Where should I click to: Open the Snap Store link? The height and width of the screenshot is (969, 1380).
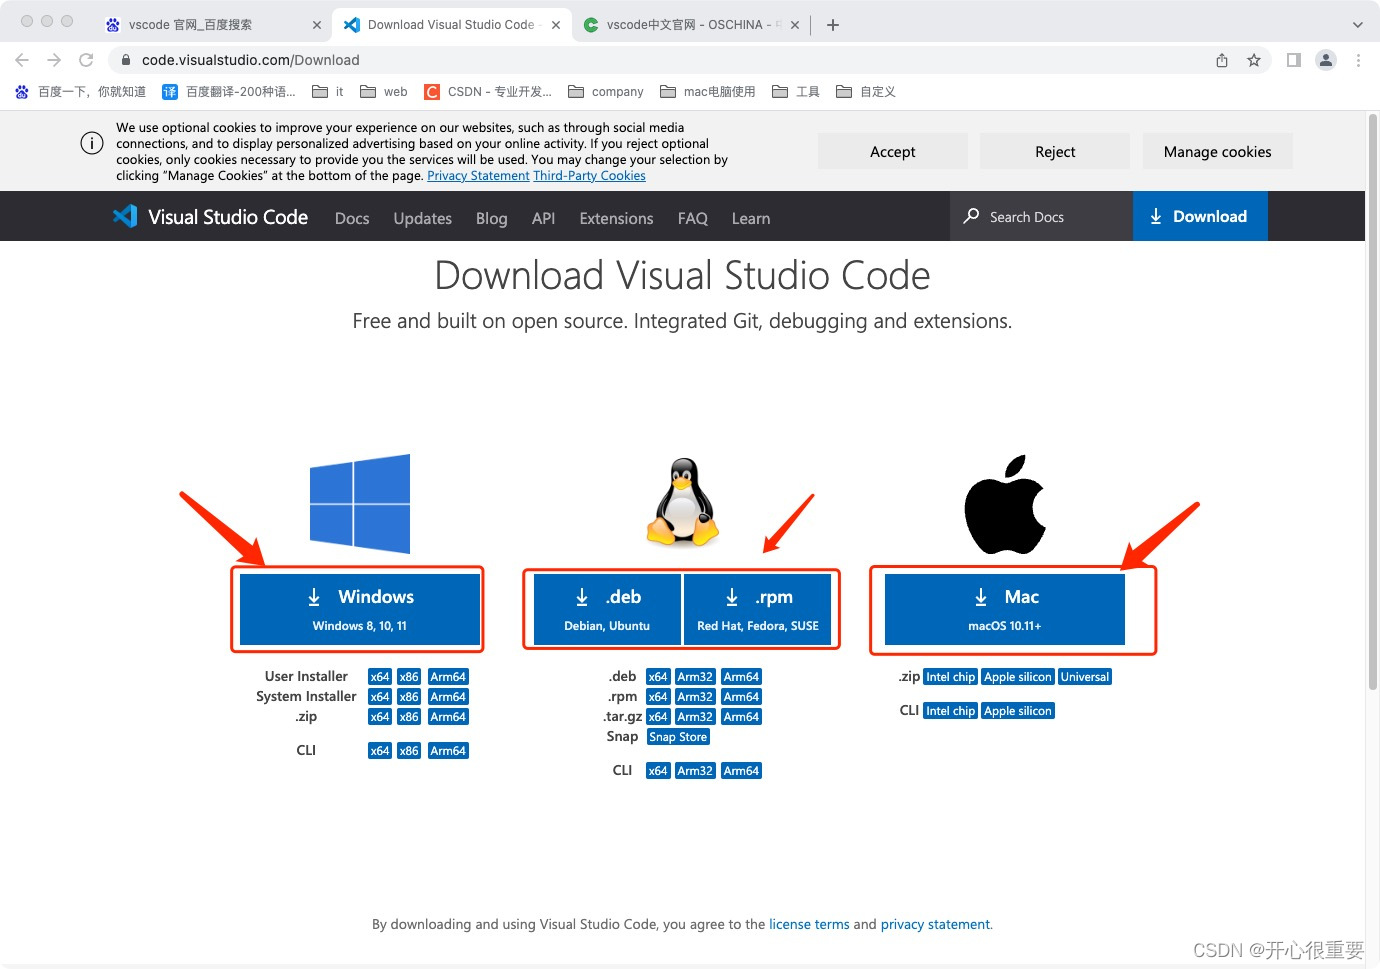pos(678,737)
